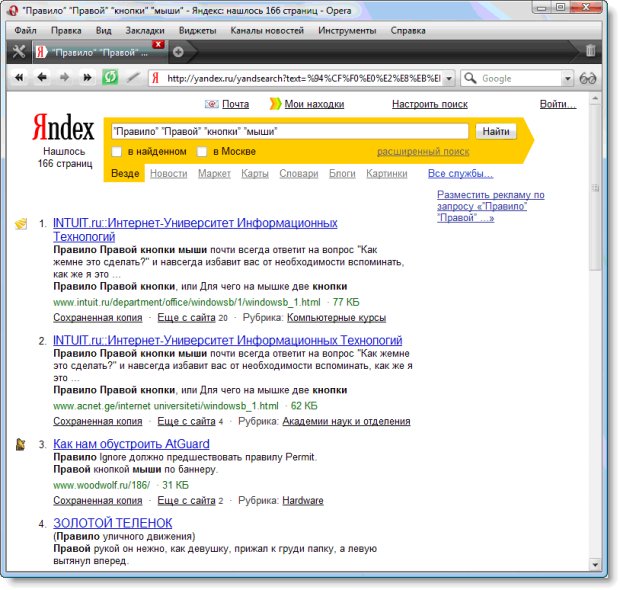This screenshot has width=620, height=590.
Task: Open the Академии наук и отделения rubric
Action: (x=346, y=422)
